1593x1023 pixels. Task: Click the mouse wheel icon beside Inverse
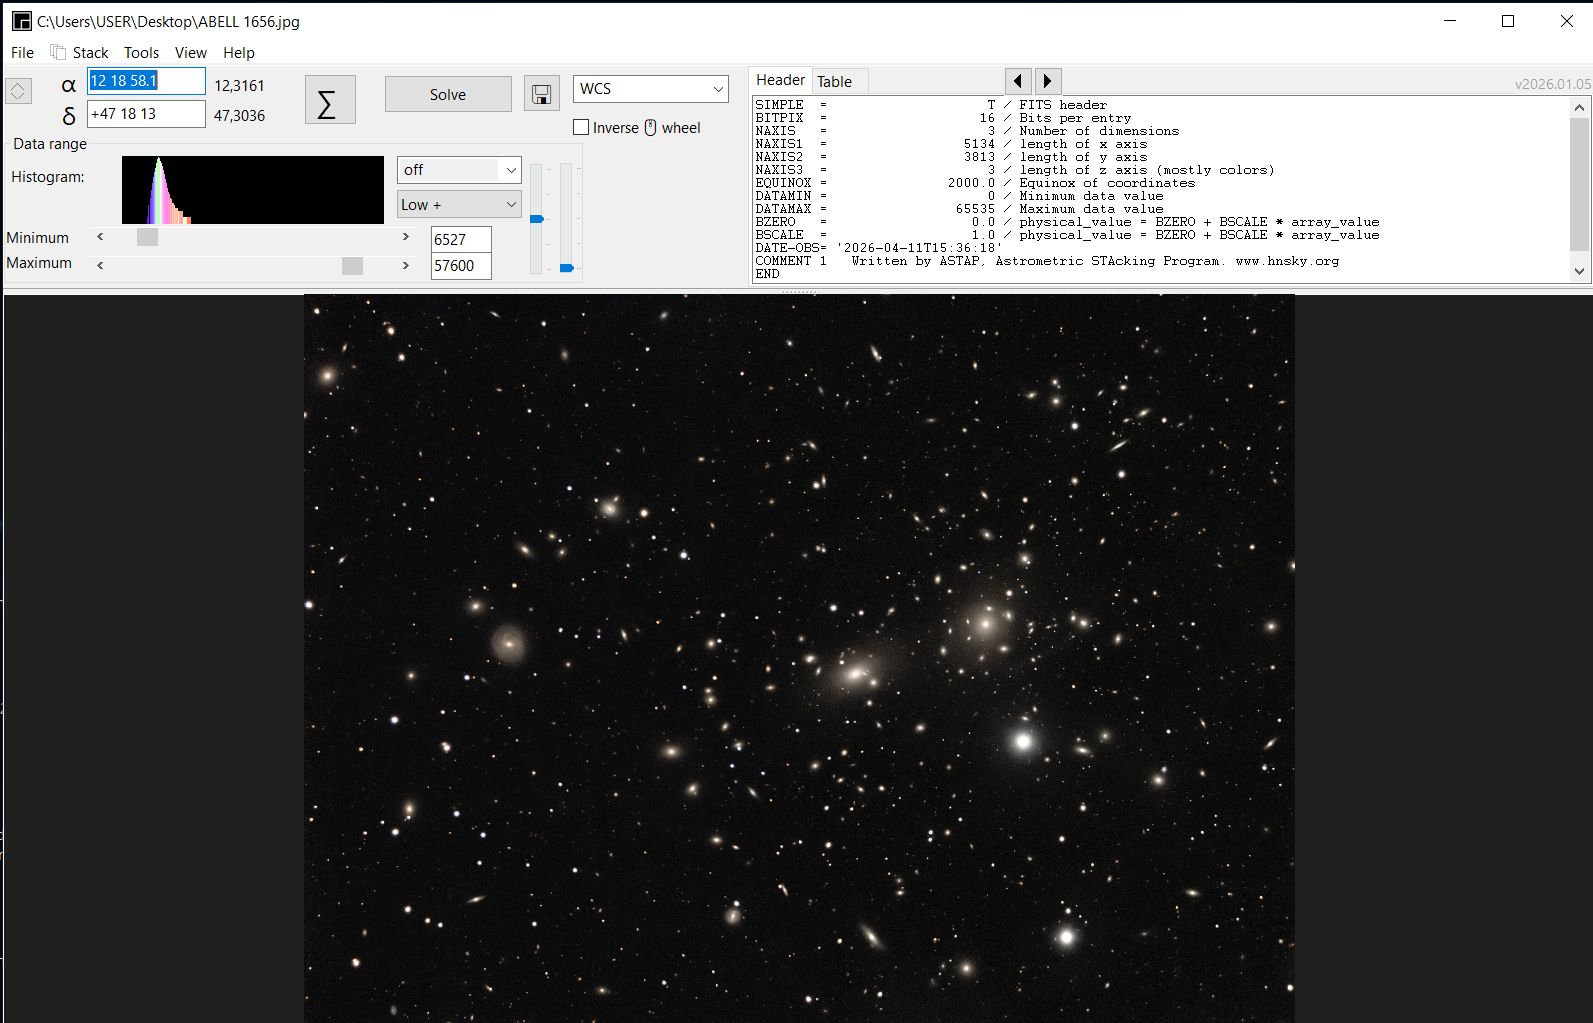pos(650,127)
